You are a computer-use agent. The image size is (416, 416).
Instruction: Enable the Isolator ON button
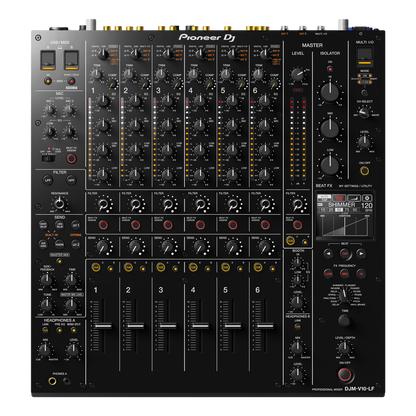click(x=330, y=69)
